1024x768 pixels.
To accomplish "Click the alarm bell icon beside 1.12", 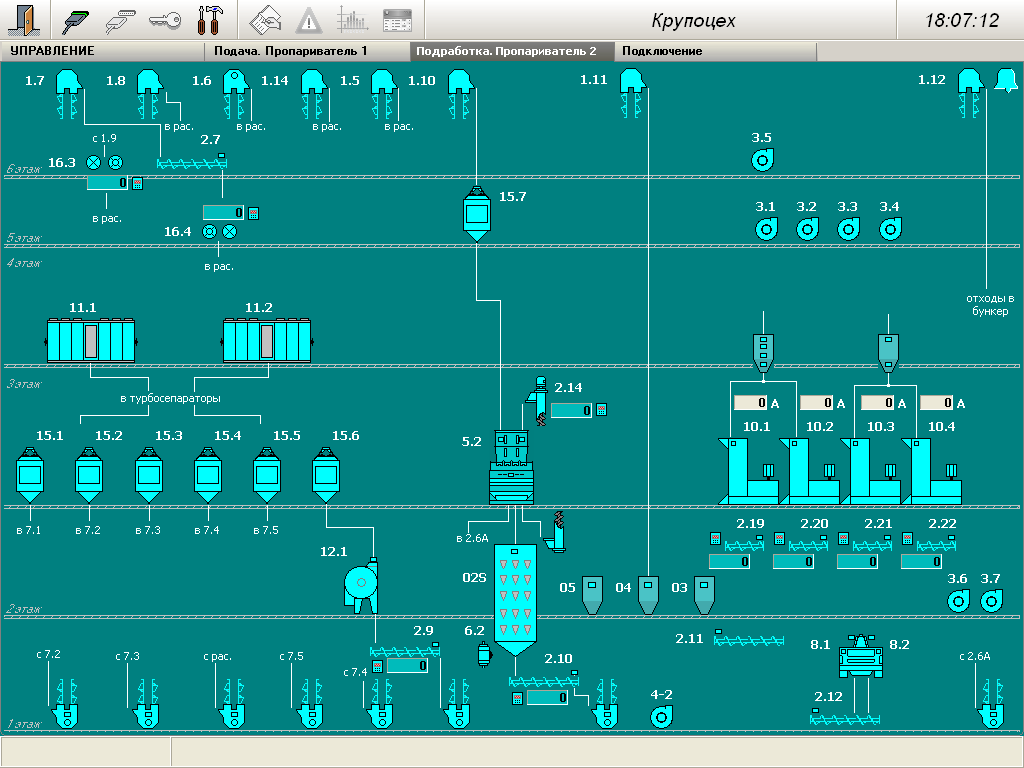I will [x=1005, y=80].
